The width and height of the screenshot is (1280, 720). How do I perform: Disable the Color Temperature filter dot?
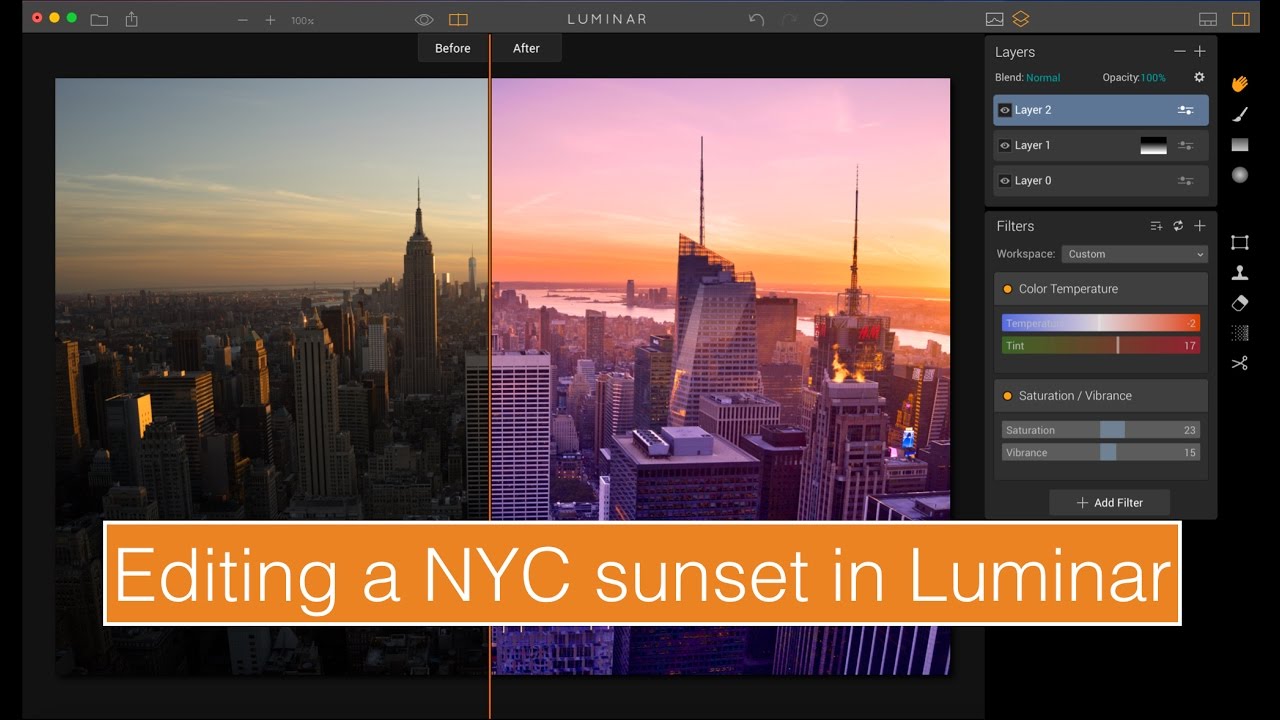(x=1007, y=289)
